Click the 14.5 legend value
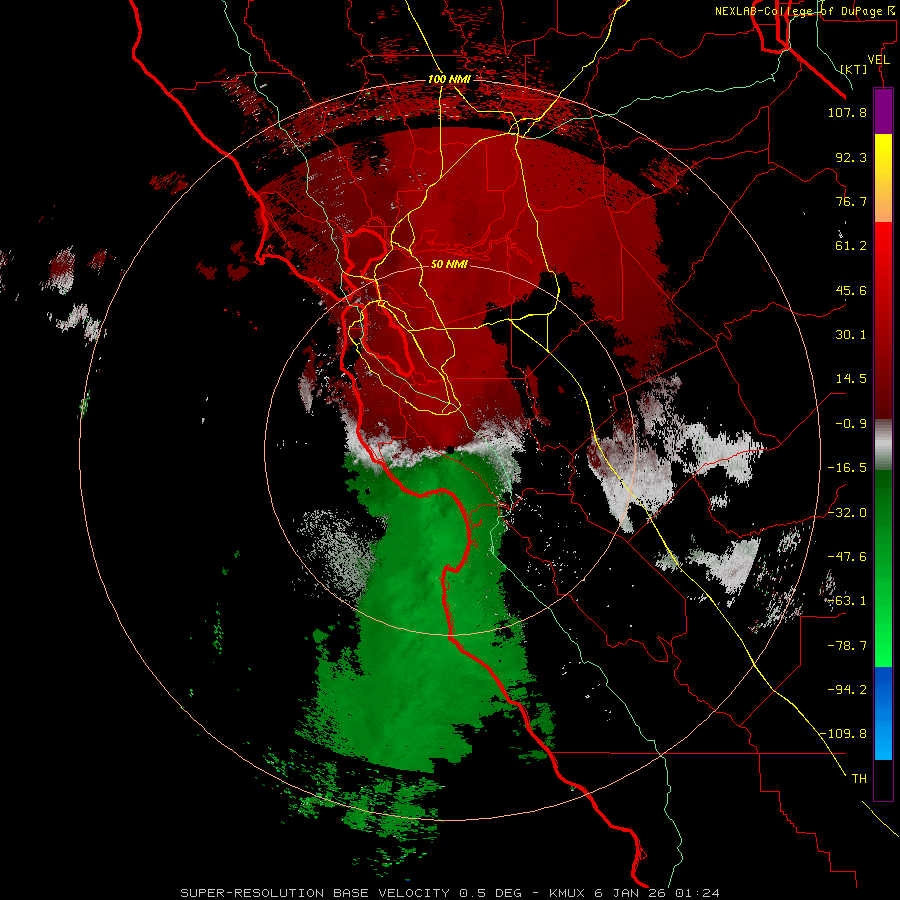Image resolution: width=900 pixels, height=900 pixels. (851, 379)
